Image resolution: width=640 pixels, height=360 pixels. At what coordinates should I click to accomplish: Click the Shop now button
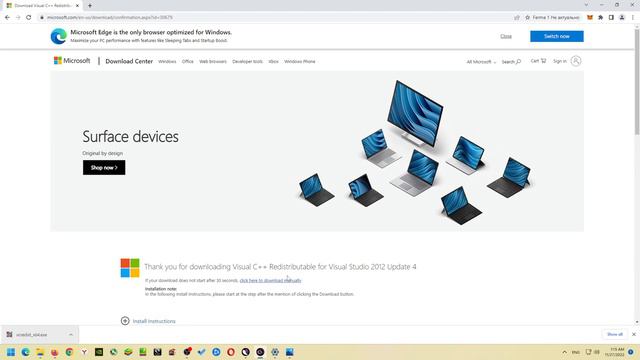point(104,168)
